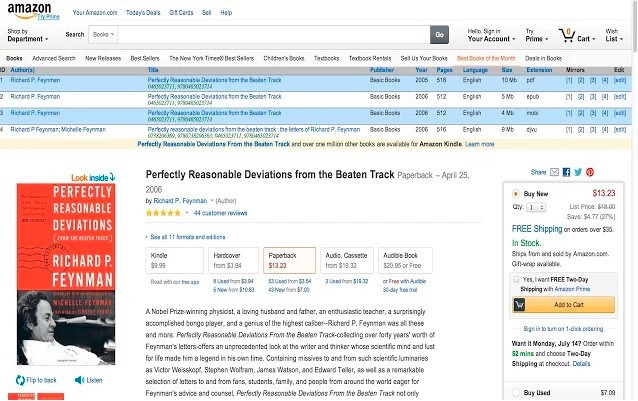Image resolution: width=638 pixels, height=401 pixels.
Task: Click in the search text field
Action: click(274, 35)
